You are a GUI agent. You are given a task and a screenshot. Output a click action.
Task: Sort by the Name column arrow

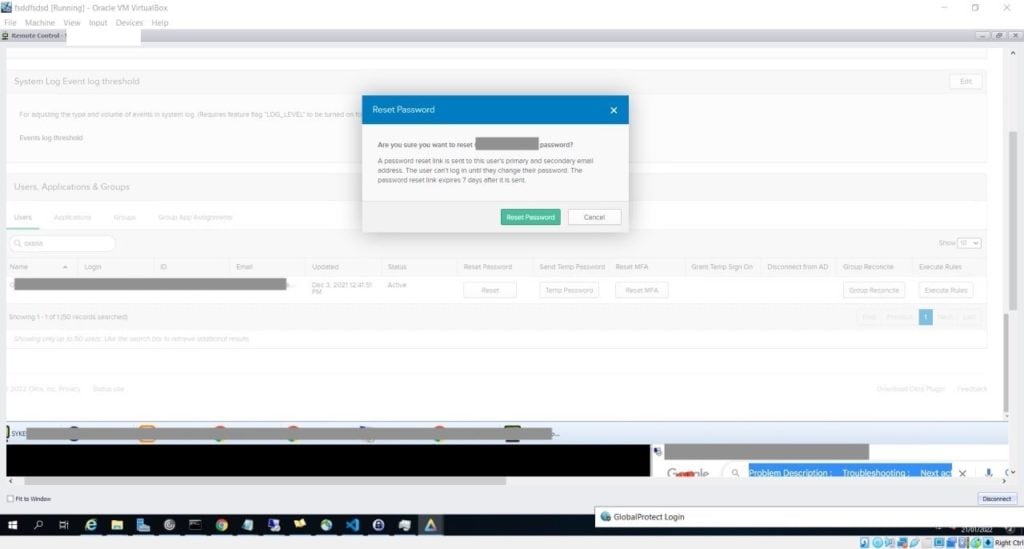(x=65, y=267)
